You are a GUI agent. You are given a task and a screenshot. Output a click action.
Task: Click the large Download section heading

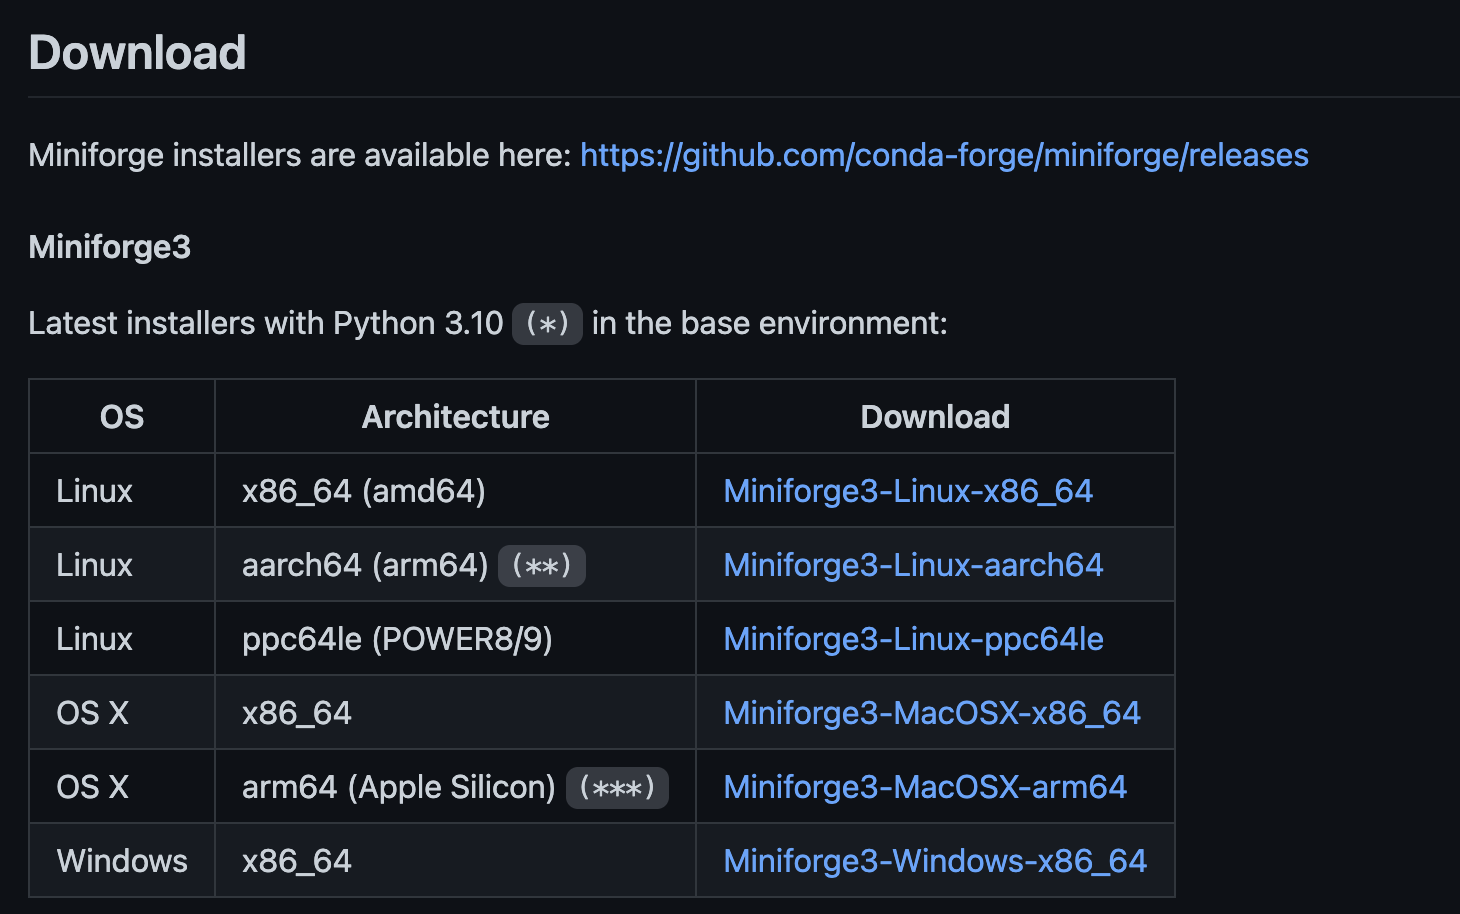point(137,53)
